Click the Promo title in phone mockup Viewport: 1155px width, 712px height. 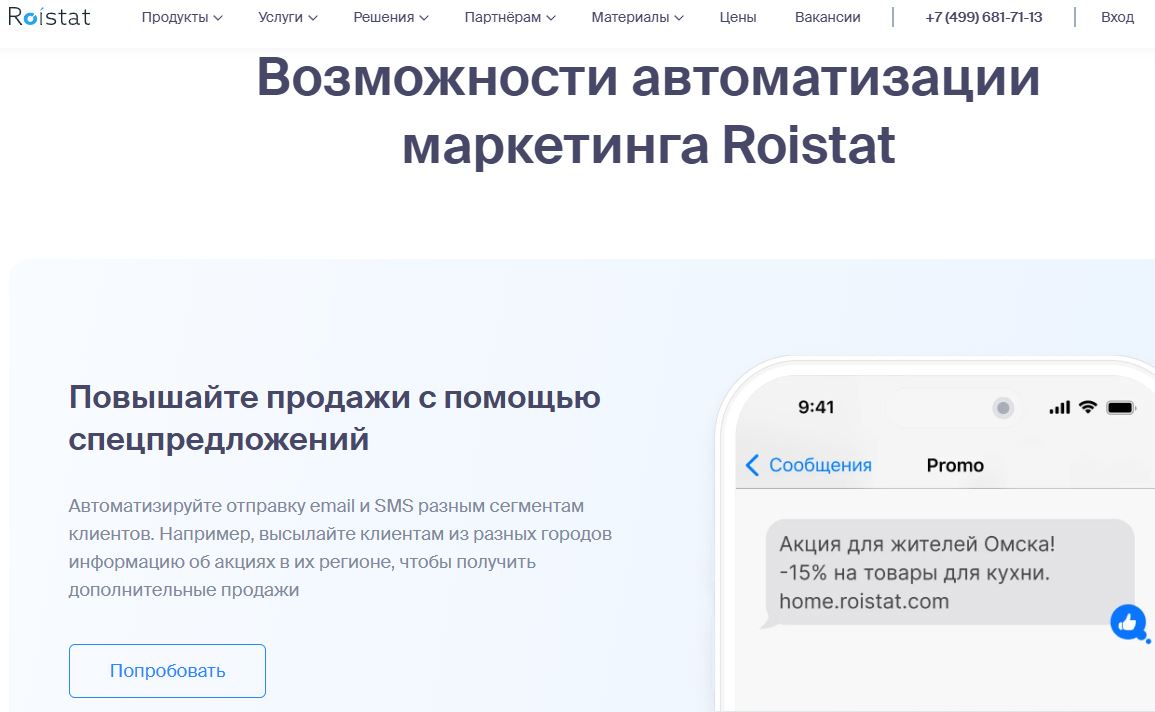pos(955,465)
